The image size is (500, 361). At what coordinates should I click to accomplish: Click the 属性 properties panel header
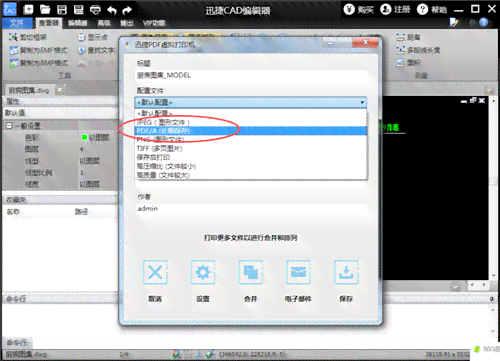click(60, 101)
